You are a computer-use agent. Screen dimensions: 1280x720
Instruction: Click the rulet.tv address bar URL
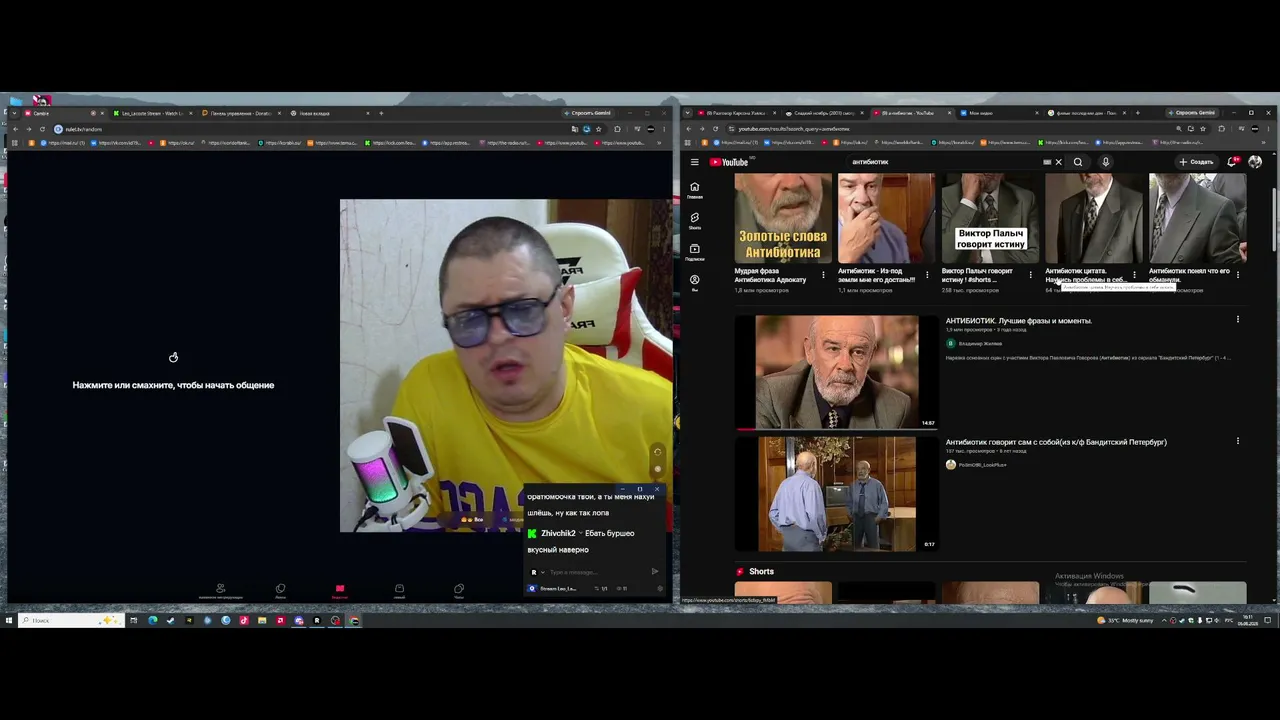pos(84,129)
